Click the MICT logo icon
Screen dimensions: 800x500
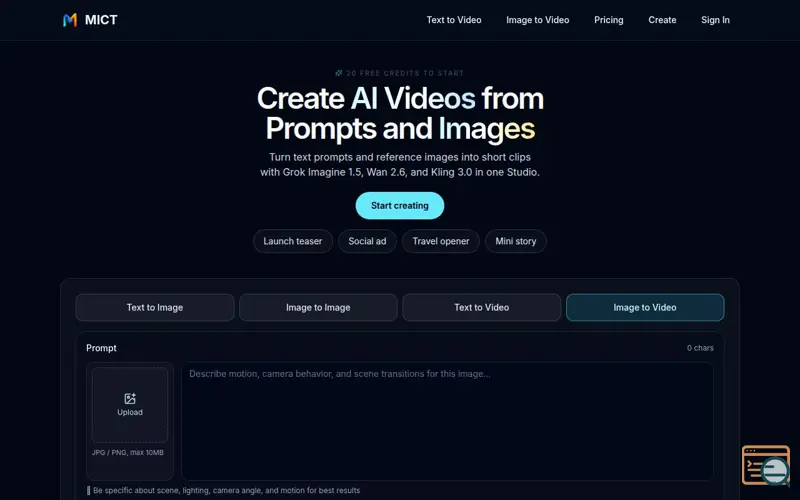[x=70, y=20]
